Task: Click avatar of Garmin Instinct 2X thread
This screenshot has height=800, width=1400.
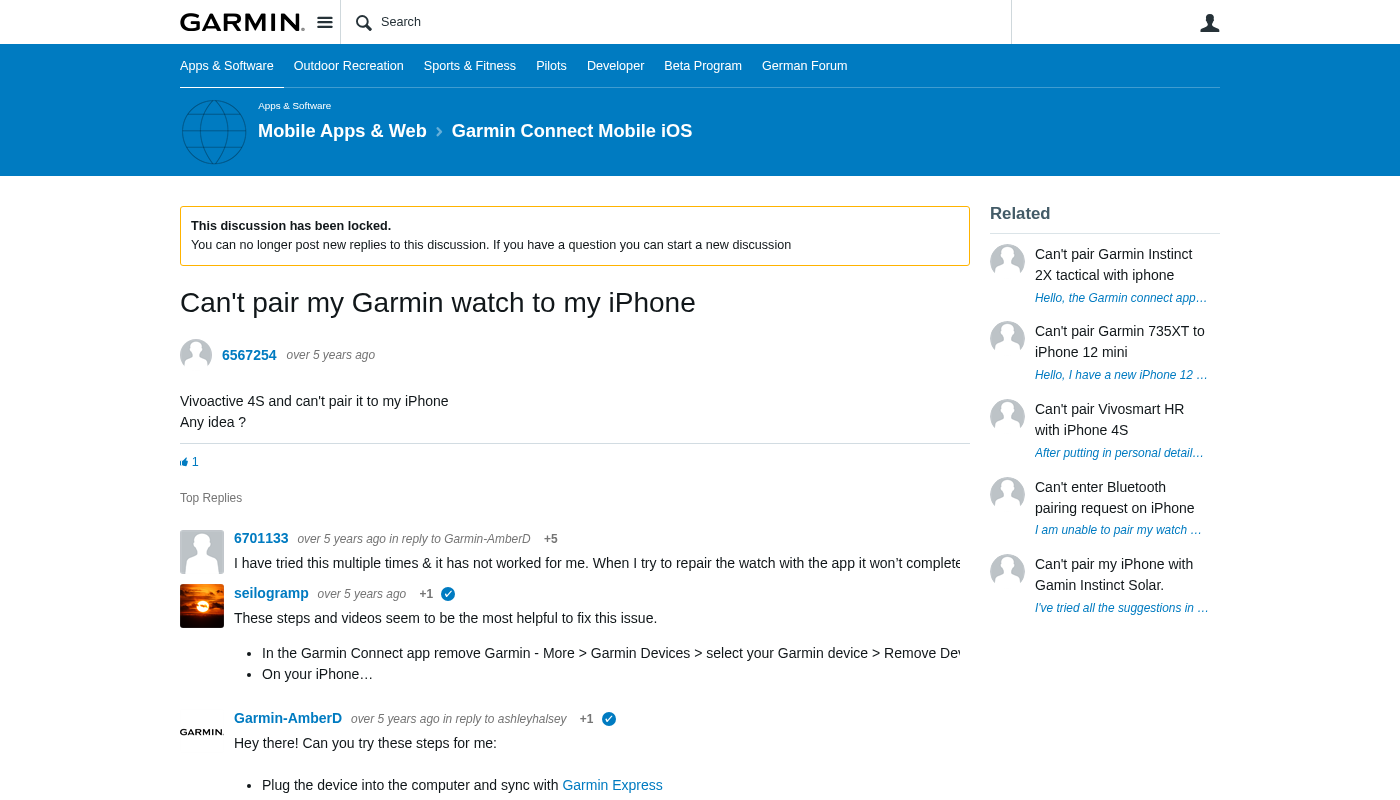Action: [x=1007, y=261]
